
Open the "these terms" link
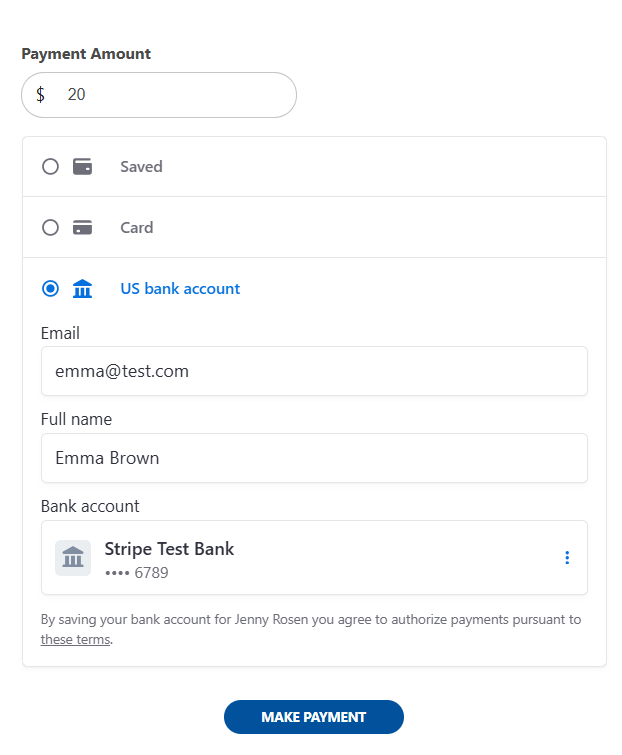tap(75, 640)
